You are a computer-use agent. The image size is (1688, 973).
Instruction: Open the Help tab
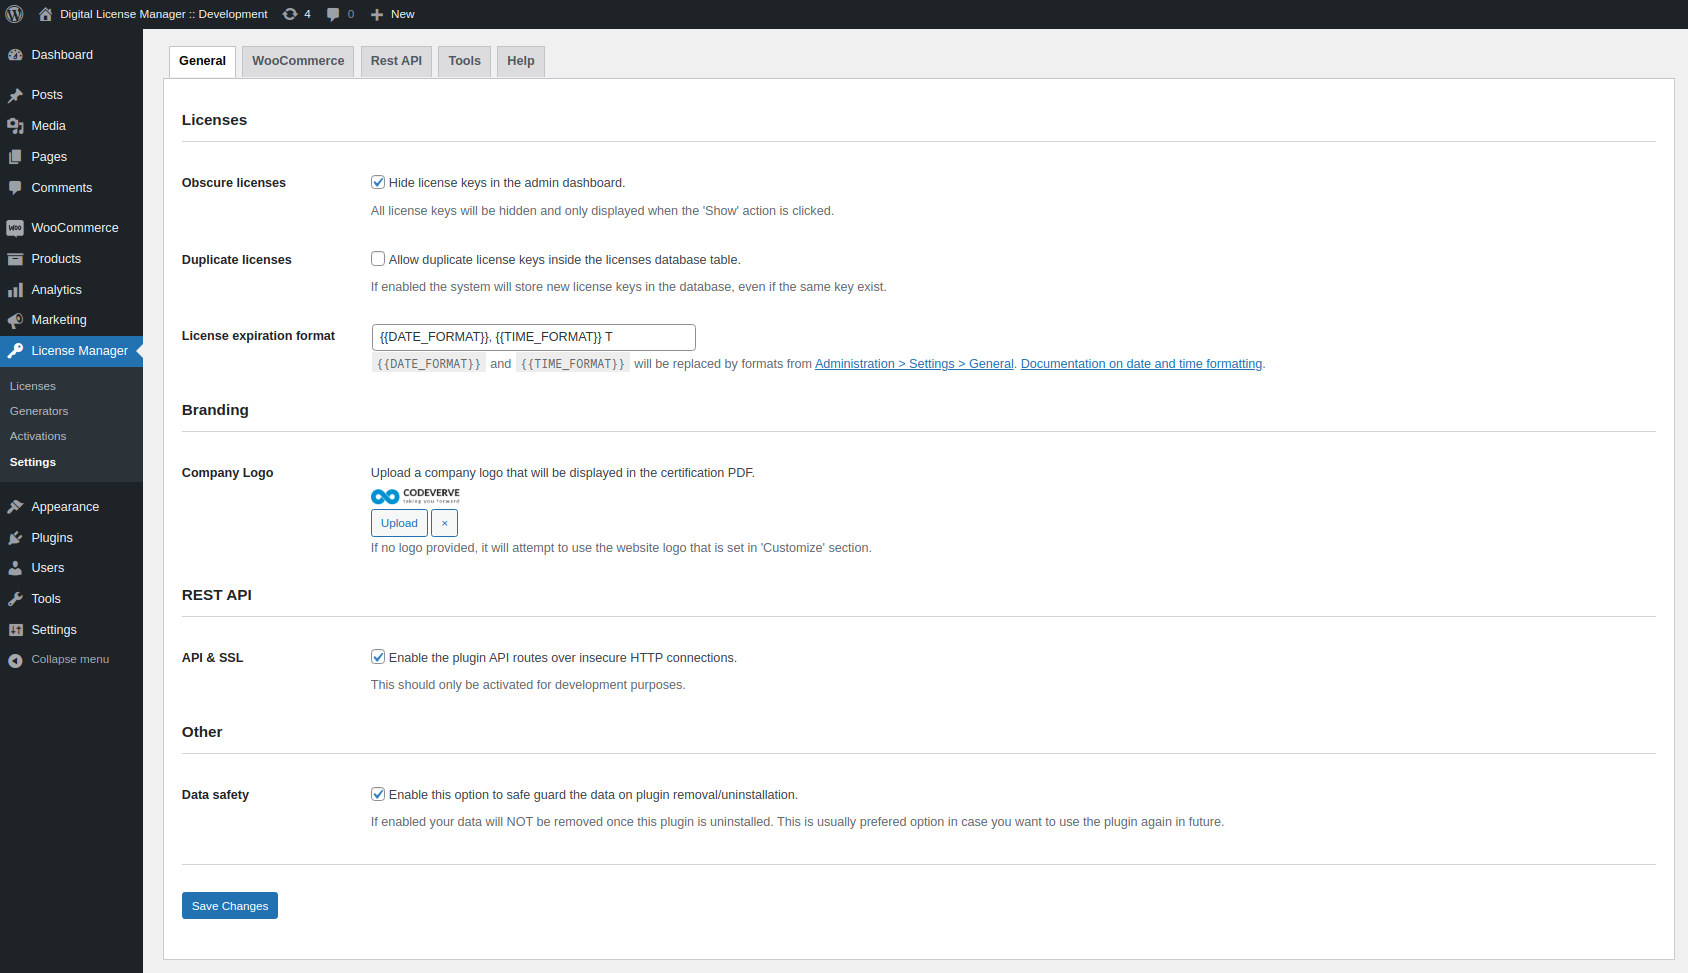(x=520, y=60)
